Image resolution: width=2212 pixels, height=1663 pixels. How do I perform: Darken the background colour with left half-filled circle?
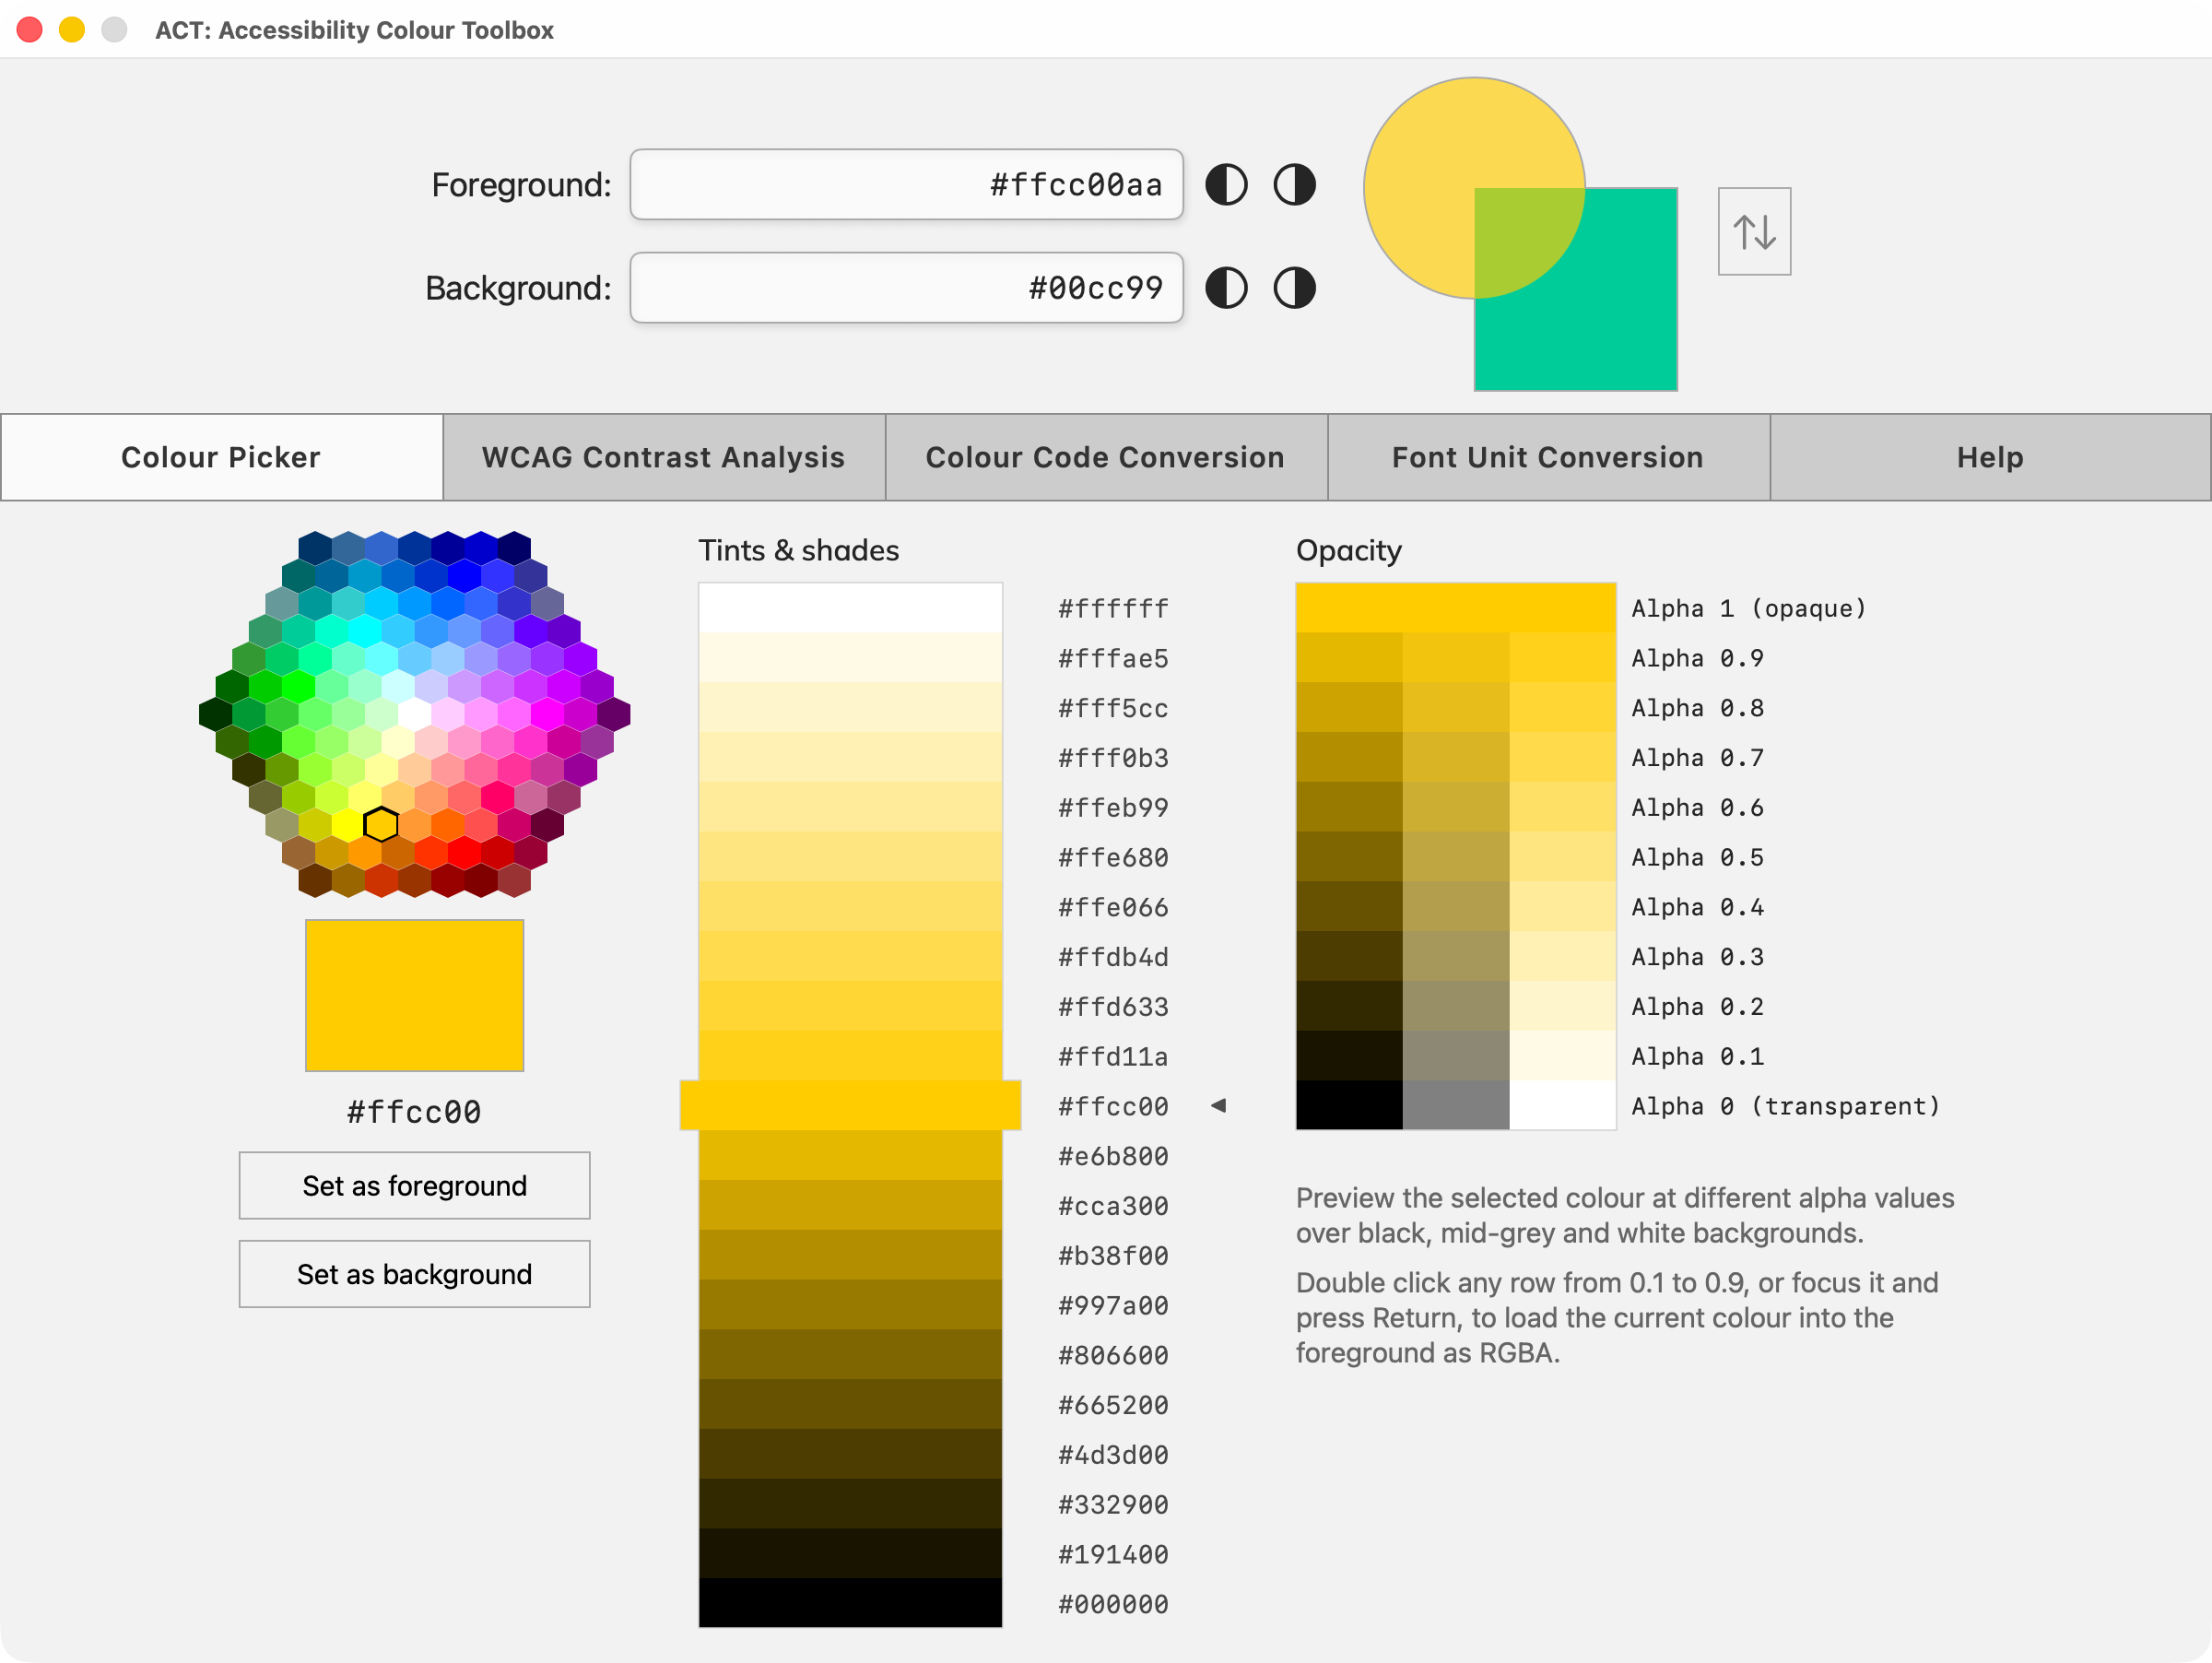coord(1226,288)
